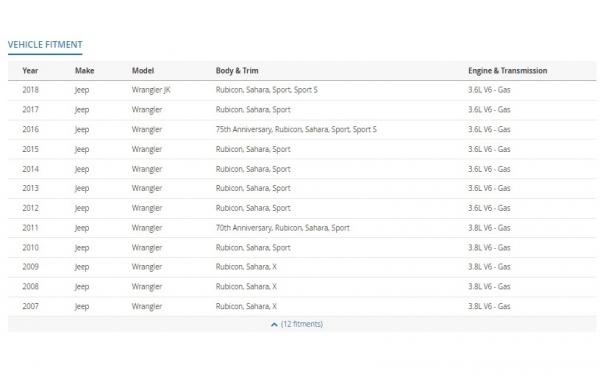This screenshot has height=384, width=600.
Task: Click the Model column header
Action: (x=143, y=70)
